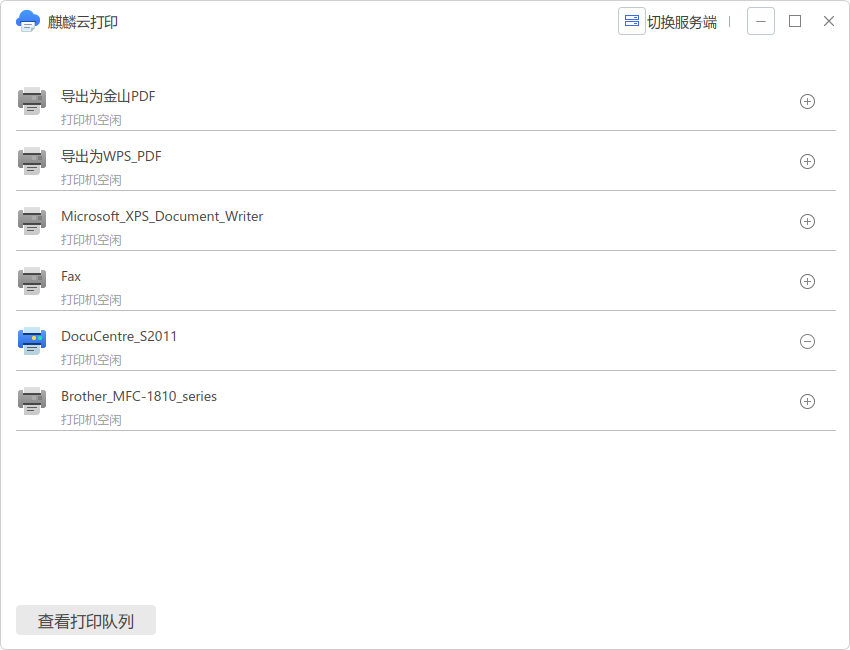Click 打印机空闲 status under Fax

tap(91, 300)
